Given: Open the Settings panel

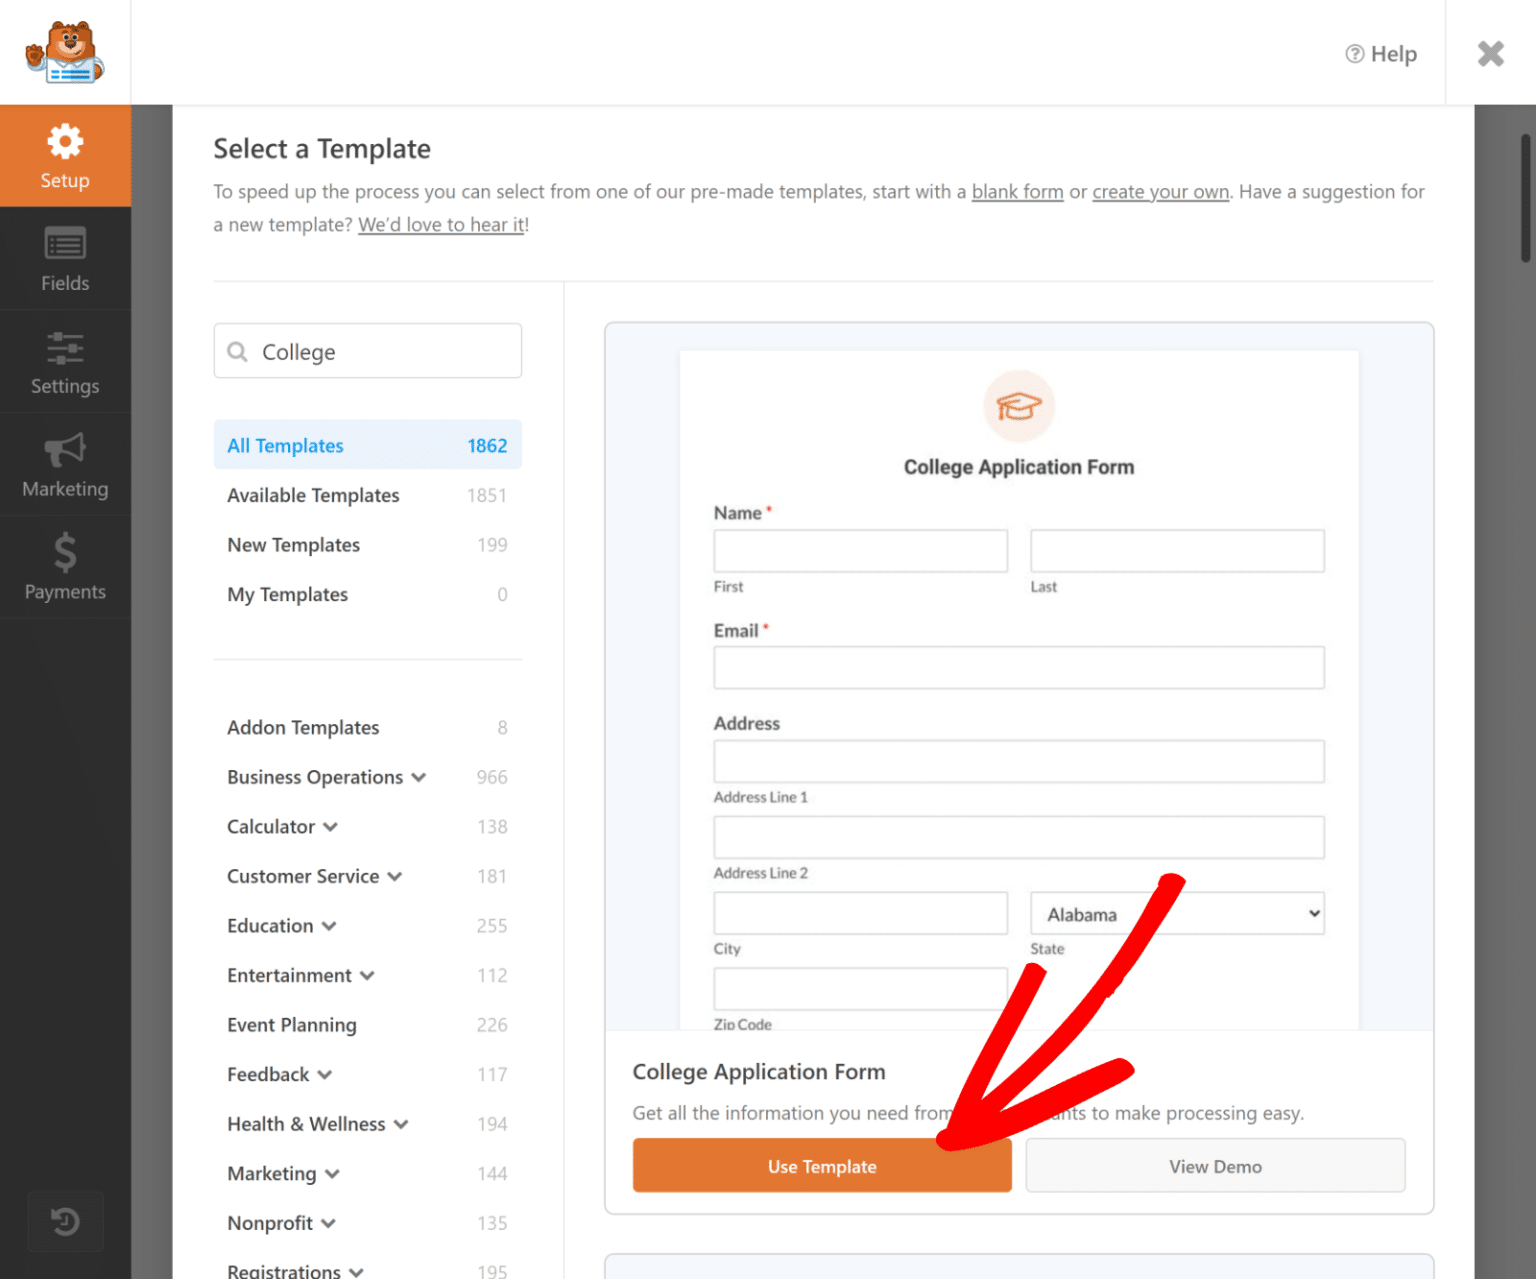Looking at the screenshot, I should (x=65, y=362).
